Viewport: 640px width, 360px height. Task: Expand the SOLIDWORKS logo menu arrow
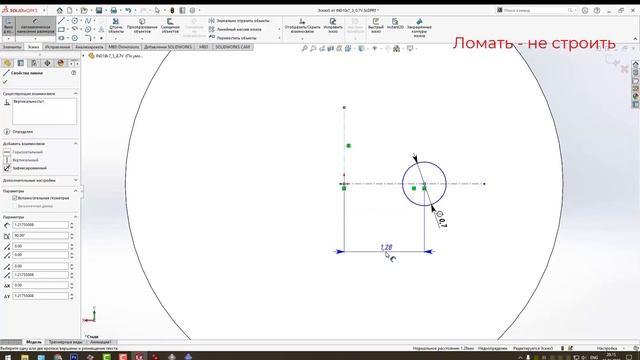pos(44,10)
